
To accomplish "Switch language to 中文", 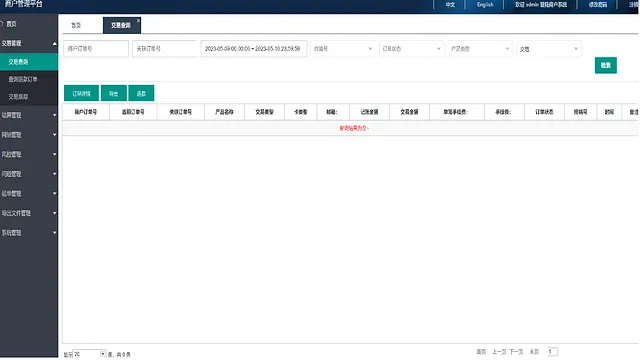I will [450, 5].
